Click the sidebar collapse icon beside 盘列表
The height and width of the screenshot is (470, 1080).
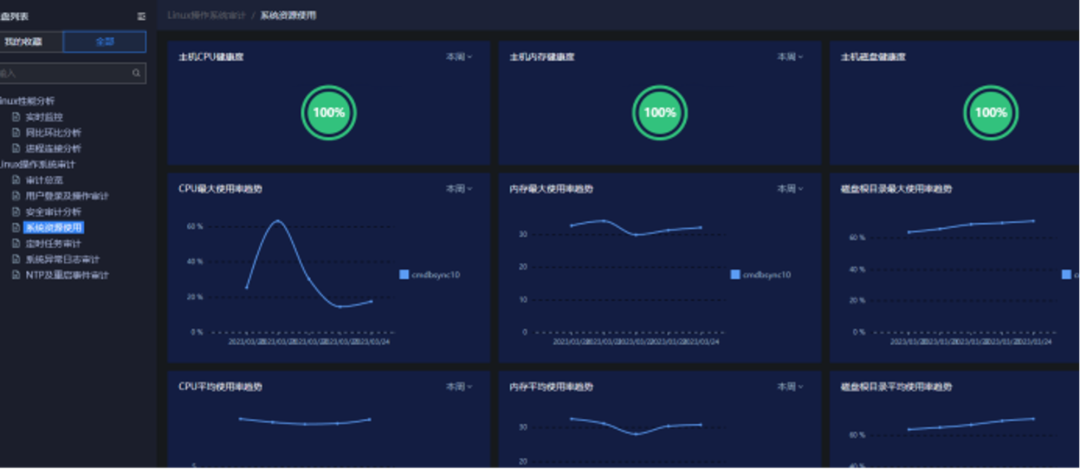(x=141, y=16)
